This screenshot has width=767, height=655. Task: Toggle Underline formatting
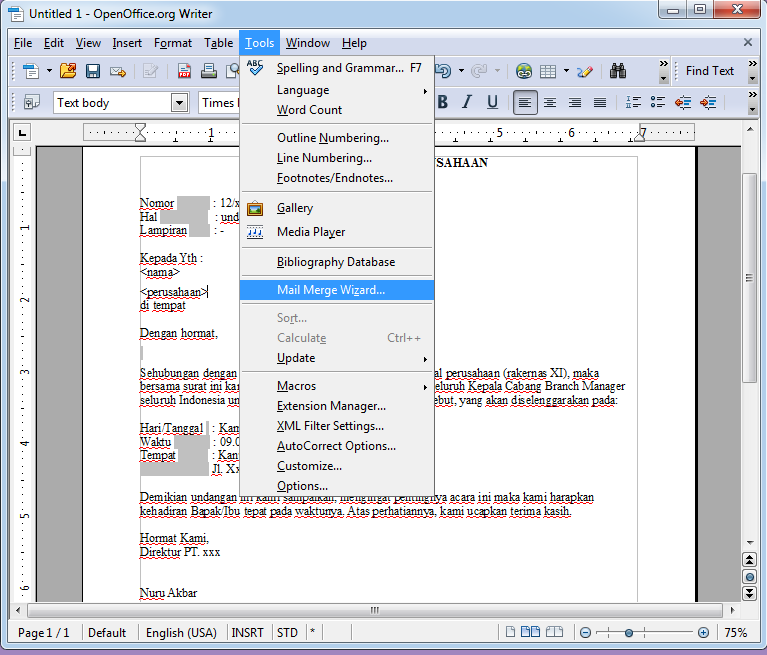[492, 102]
